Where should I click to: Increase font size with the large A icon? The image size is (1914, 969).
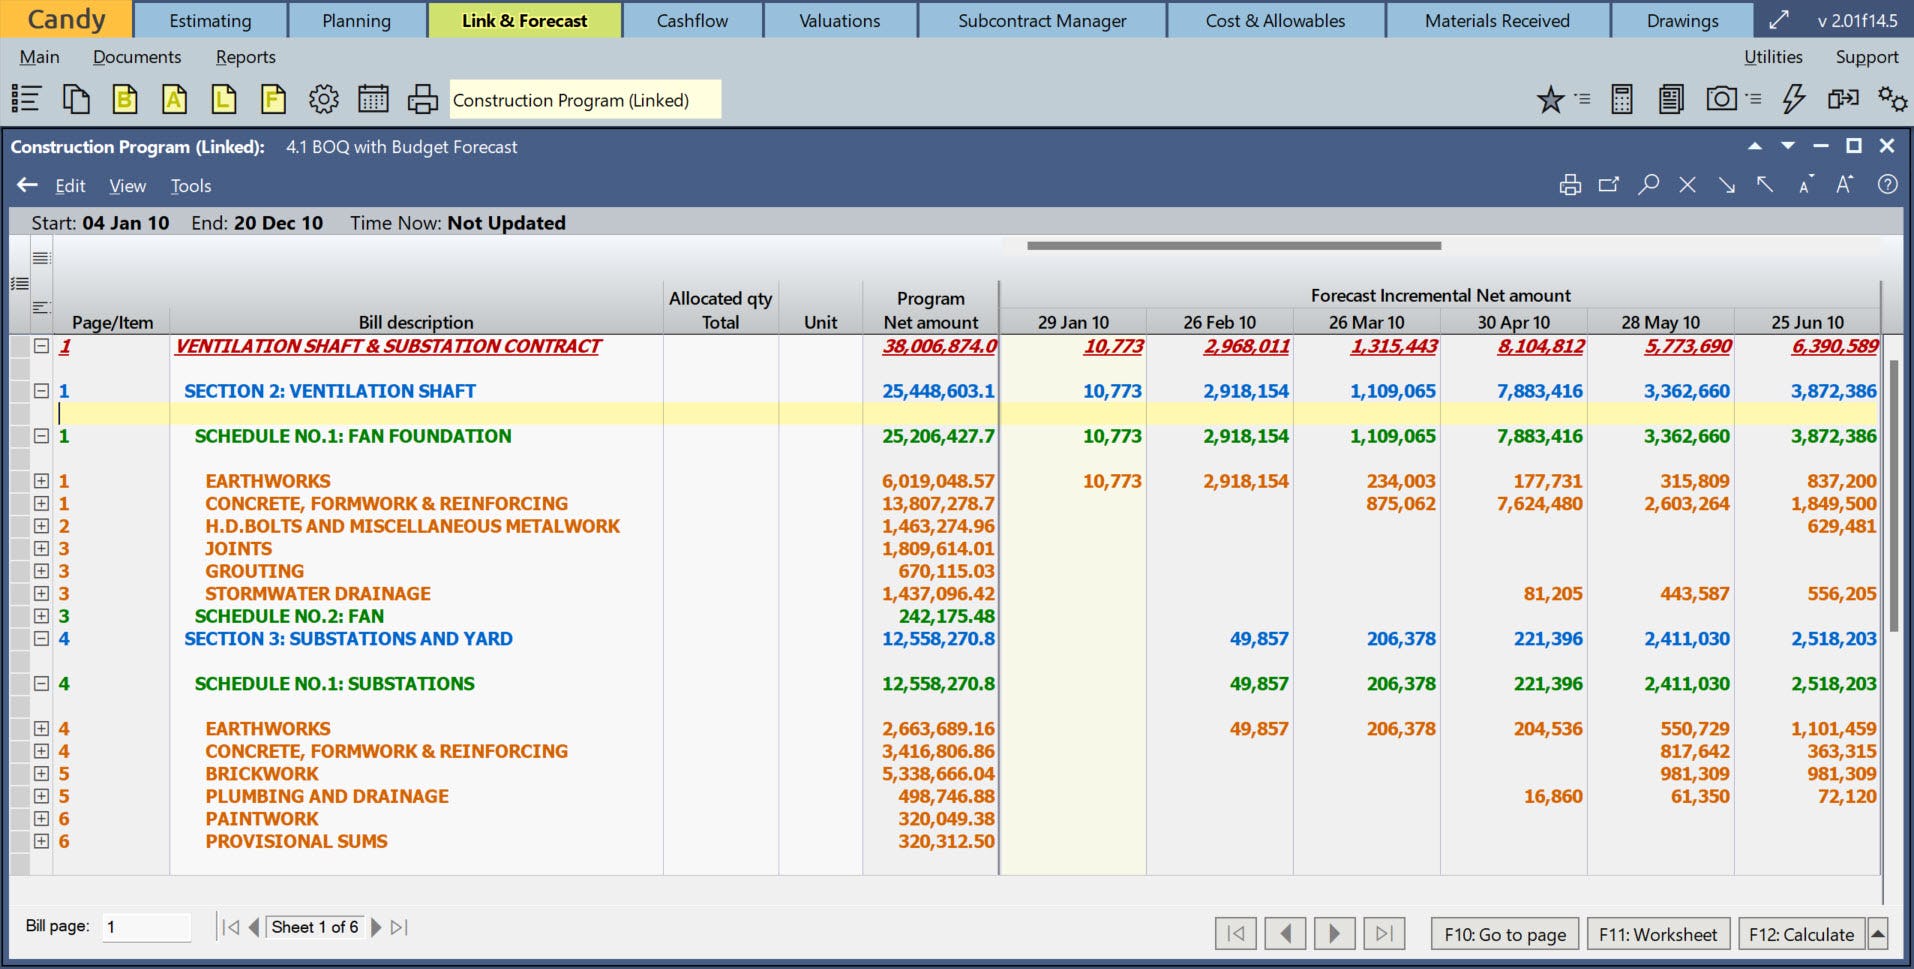(1845, 184)
